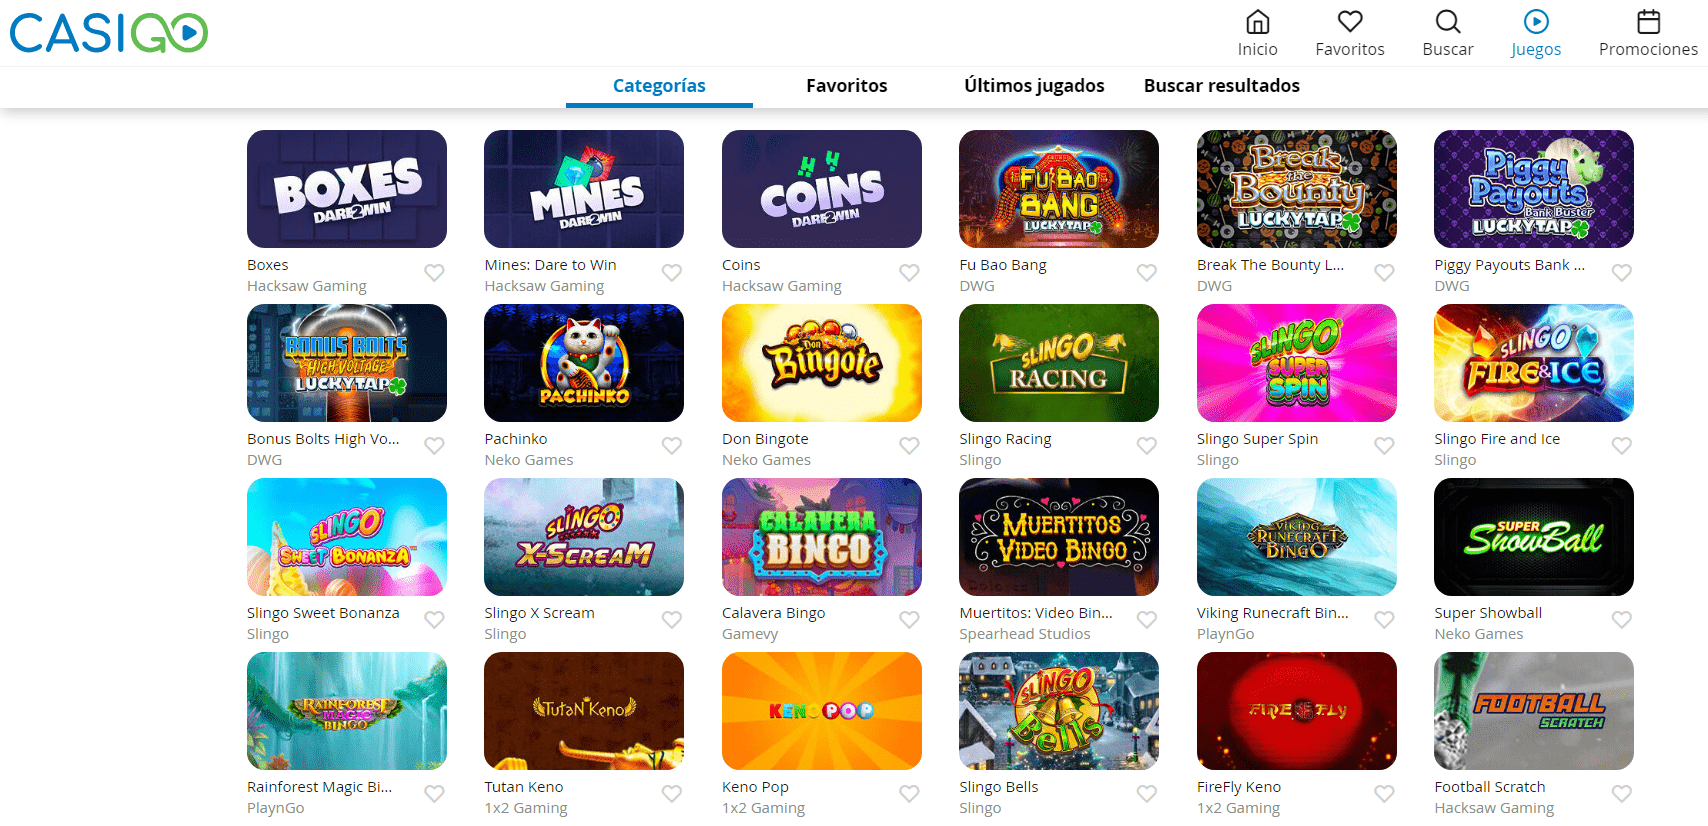Favorite the Boxes game with its heart

pyautogui.click(x=434, y=273)
